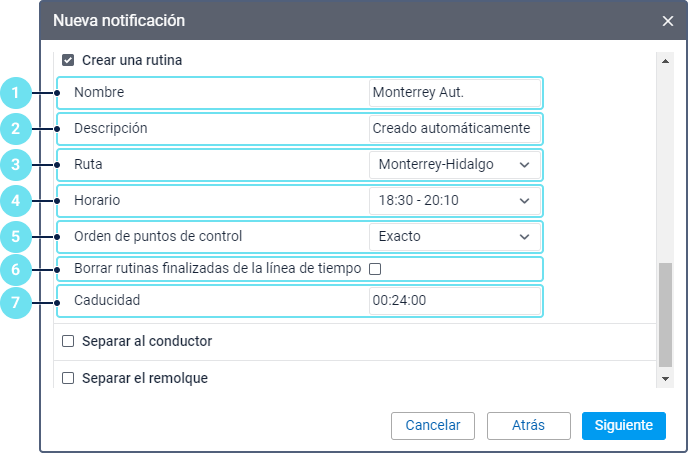Click the scrollbar down arrow

665,379
